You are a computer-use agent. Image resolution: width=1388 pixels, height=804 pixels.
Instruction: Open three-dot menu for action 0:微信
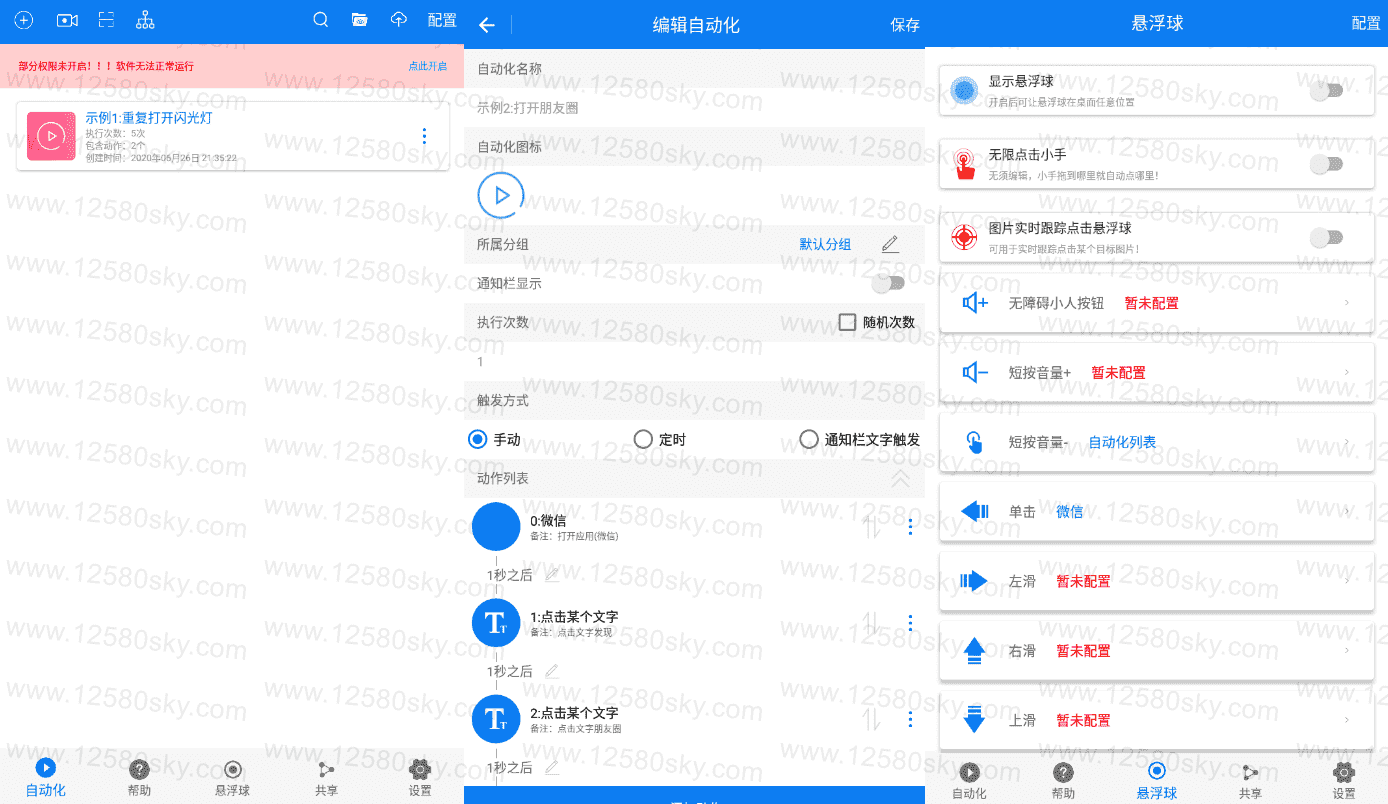[910, 526]
